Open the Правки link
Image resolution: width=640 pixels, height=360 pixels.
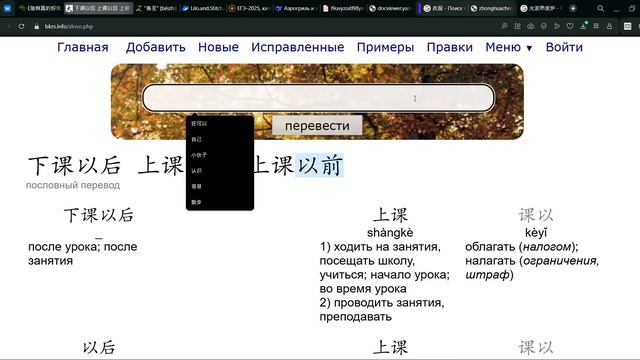[x=450, y=47]
